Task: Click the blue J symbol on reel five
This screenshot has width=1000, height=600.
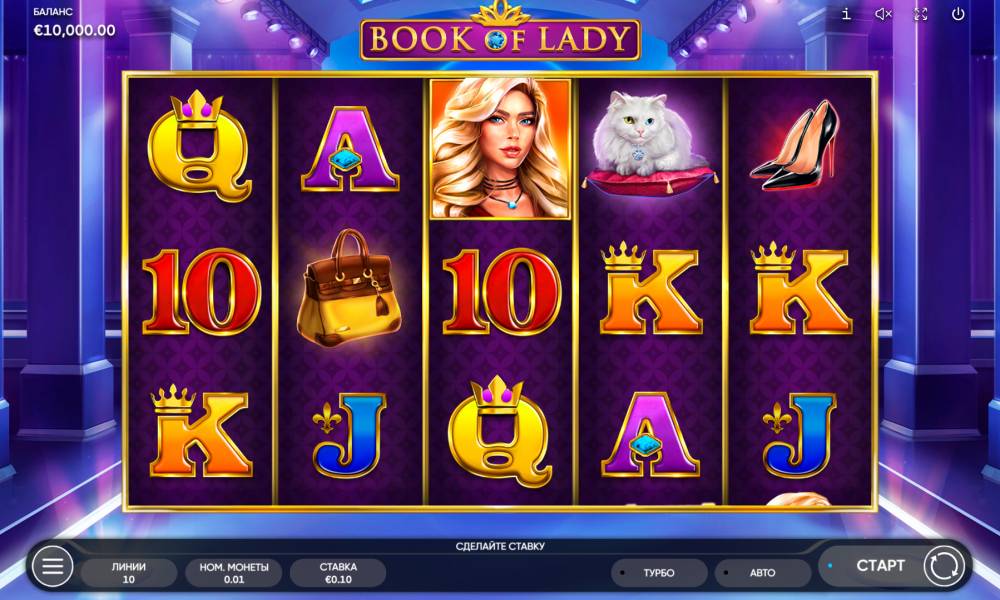Action: point(800,435)
